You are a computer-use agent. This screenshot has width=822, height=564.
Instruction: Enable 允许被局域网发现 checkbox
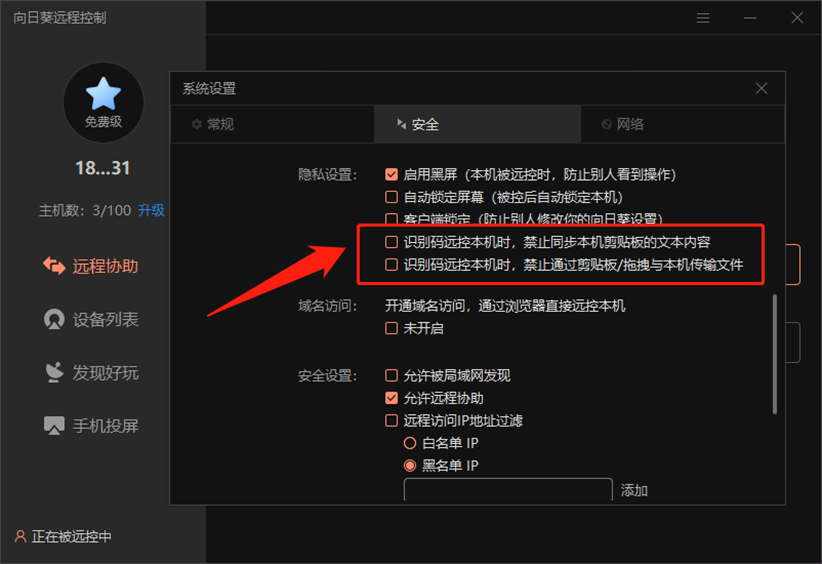(x=392, y=376)
